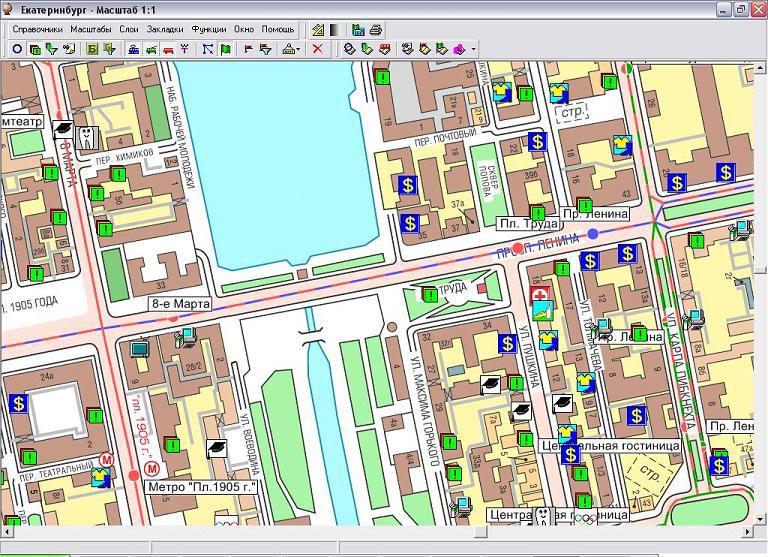Click the blue tram transport icon
The image size is (768, 557).
click(134, 48)
